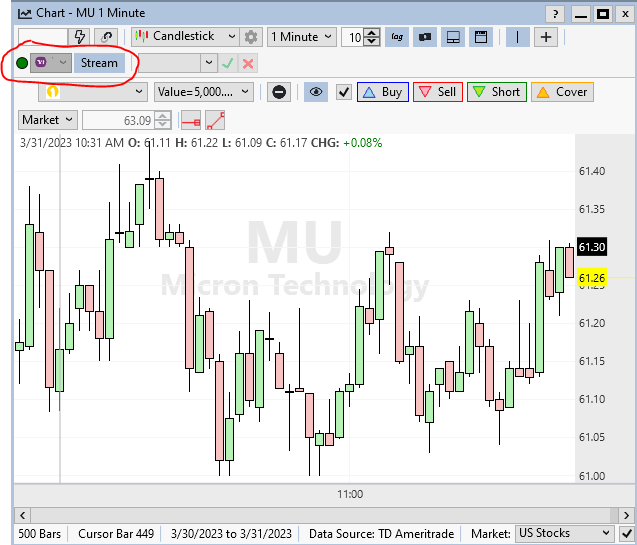Viewport: 637px width, 545px height.
Task: Minimize the chart window
Action: pos(581,15)
